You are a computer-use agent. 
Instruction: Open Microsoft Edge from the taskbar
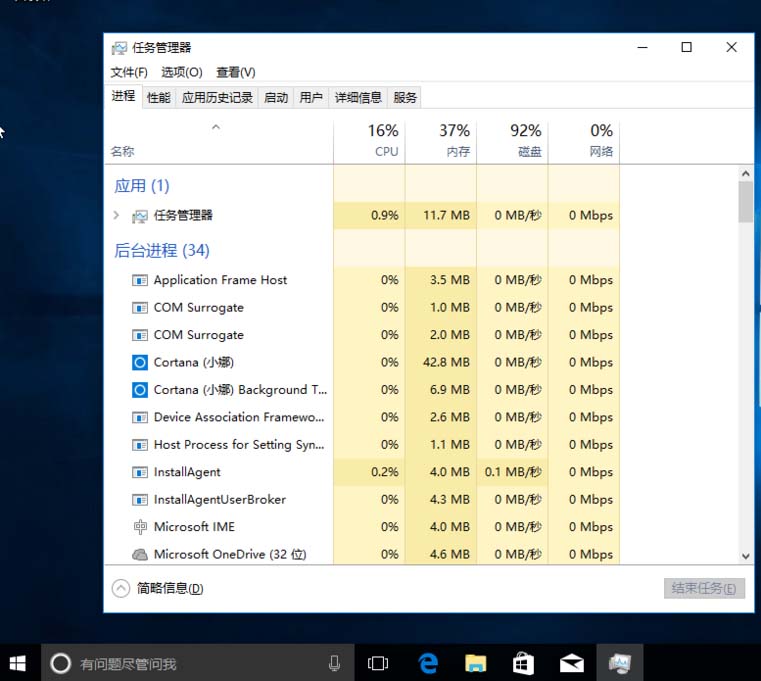point(428,663)
